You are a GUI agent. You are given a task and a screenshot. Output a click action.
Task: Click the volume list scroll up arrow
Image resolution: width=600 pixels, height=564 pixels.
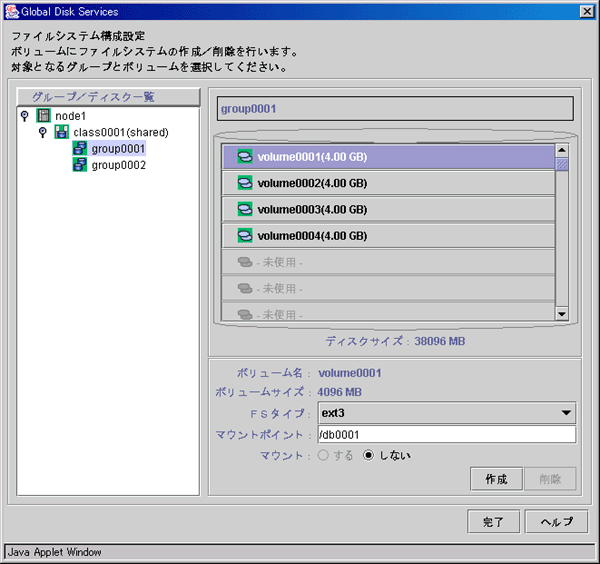pyautogui.click(x=561, y=150)
